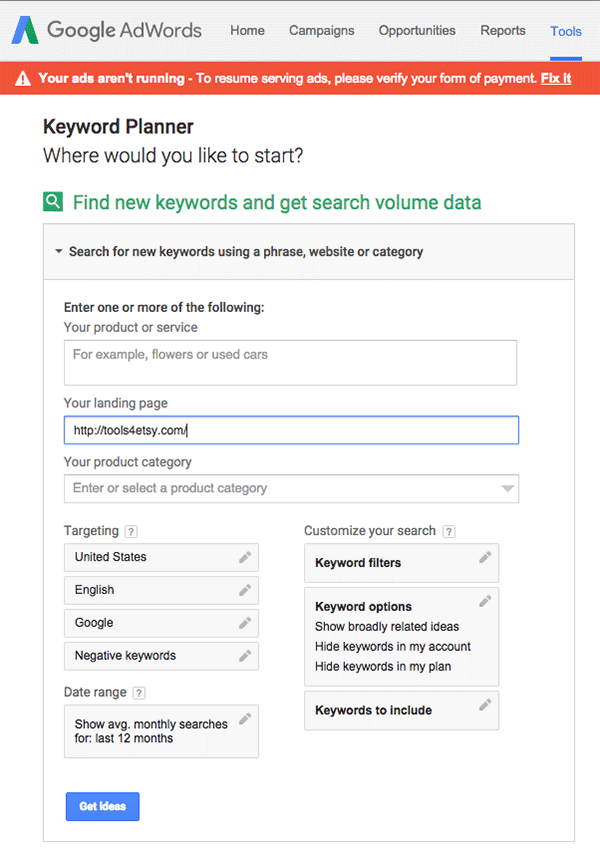
Task: Follow the Fix it payment link
Action: 555,78
